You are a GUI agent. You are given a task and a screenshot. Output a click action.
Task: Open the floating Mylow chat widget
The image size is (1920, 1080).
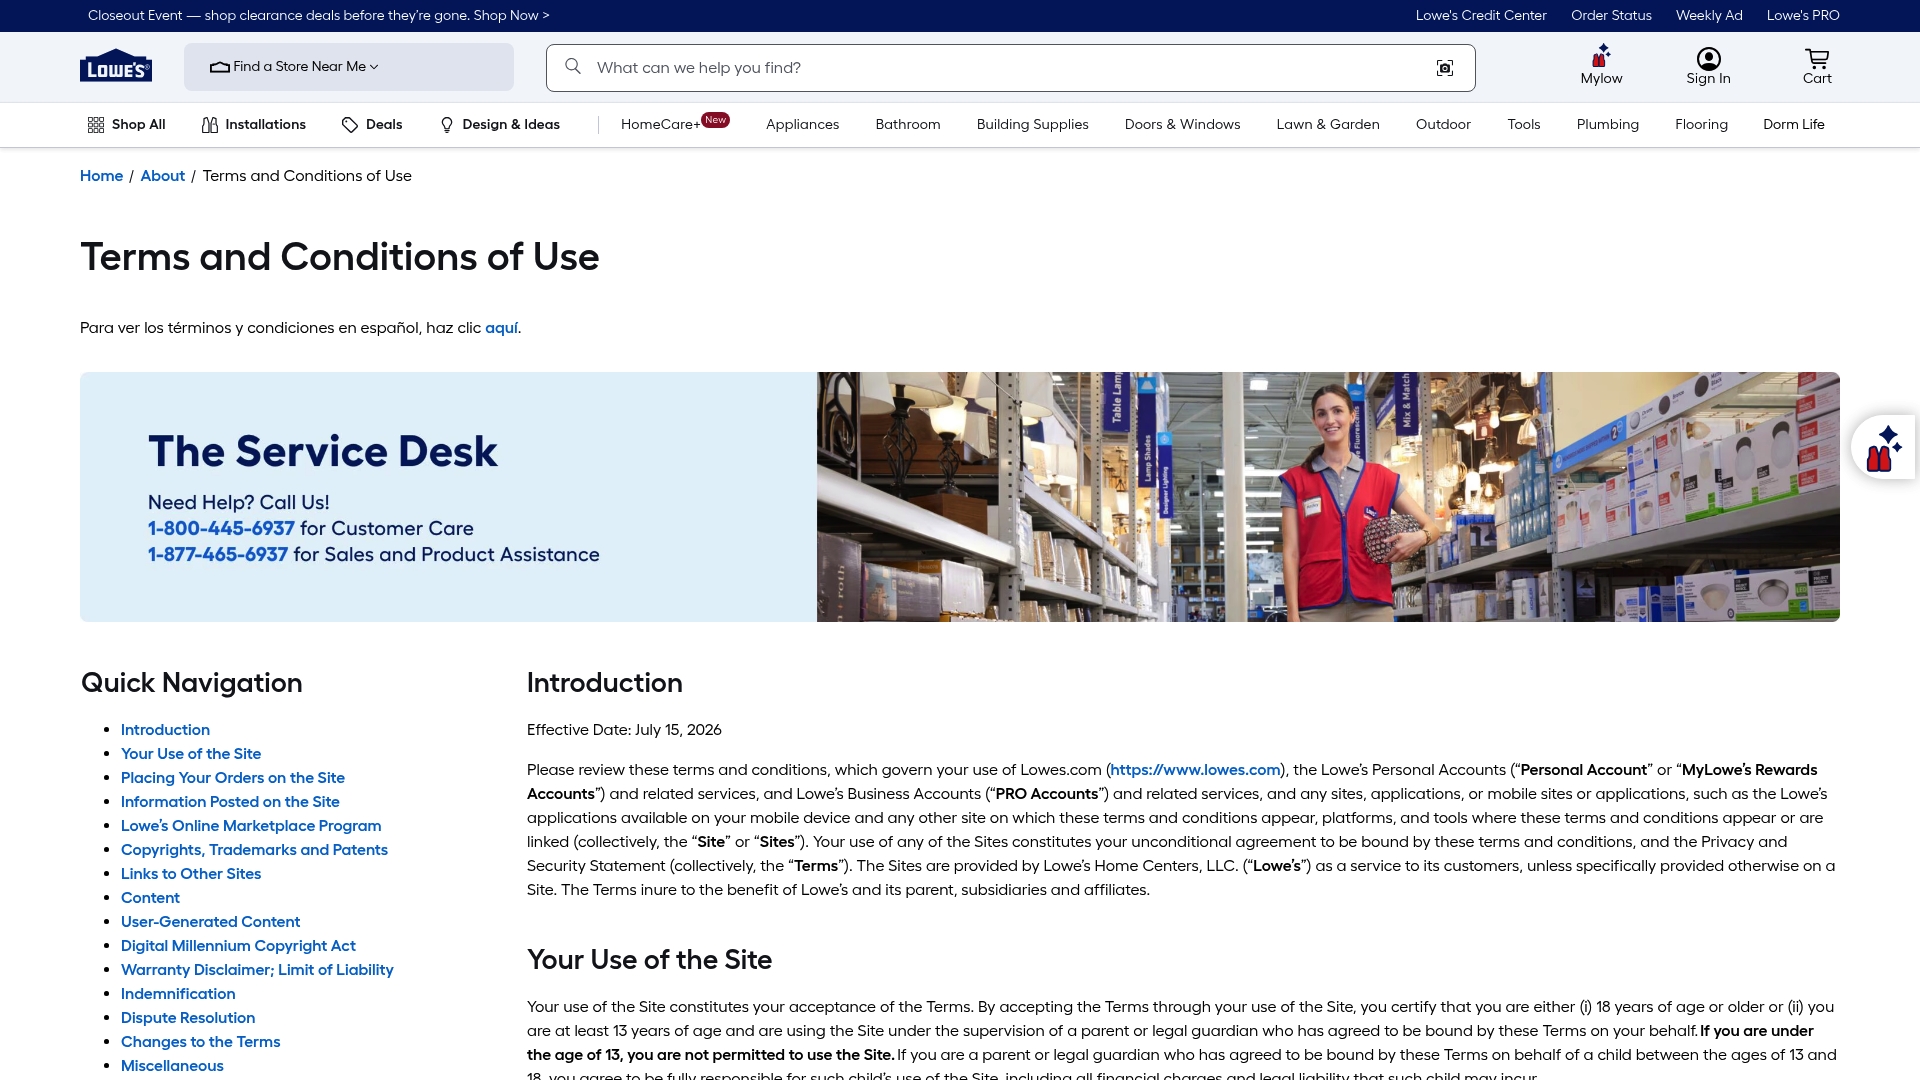1884,447
